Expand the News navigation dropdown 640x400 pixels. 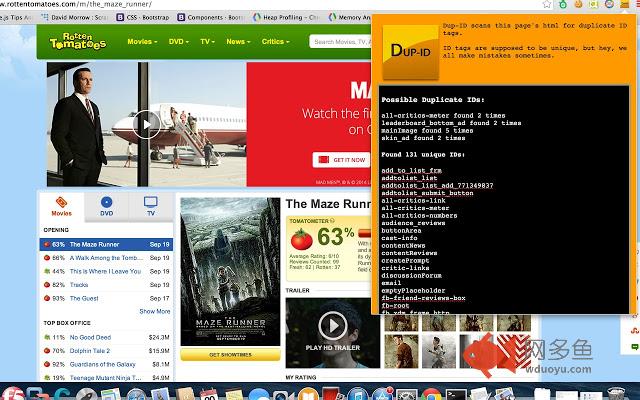[x=238, y=42]
